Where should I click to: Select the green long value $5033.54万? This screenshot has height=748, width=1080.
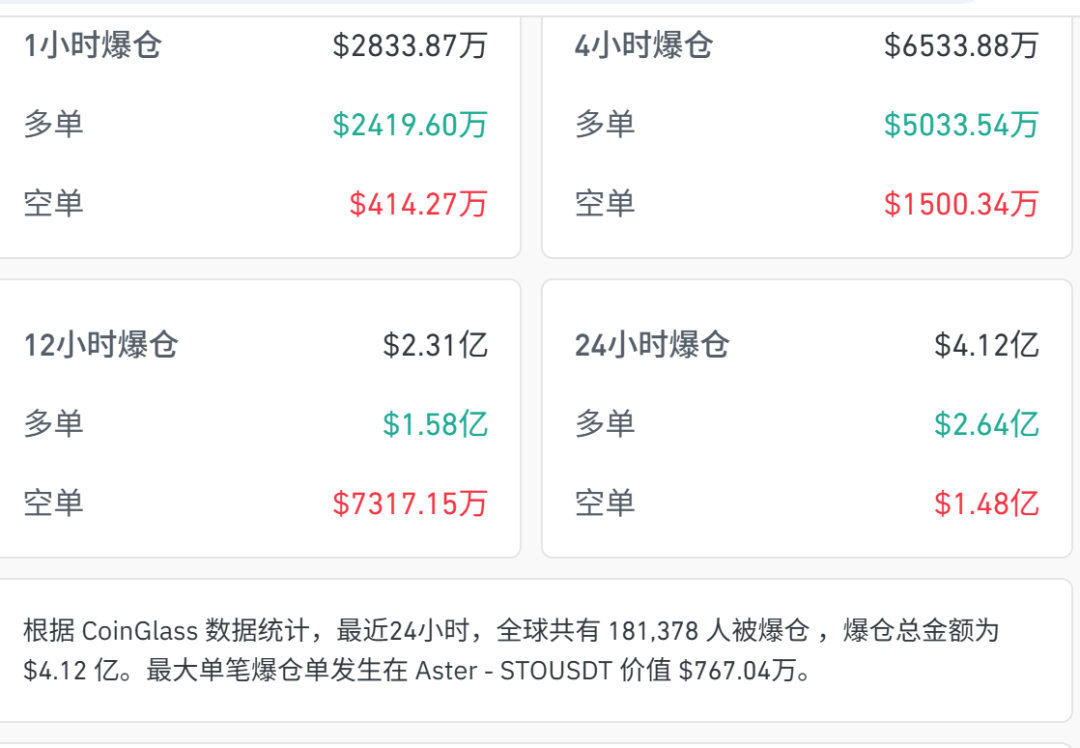[x=961, y=125]
